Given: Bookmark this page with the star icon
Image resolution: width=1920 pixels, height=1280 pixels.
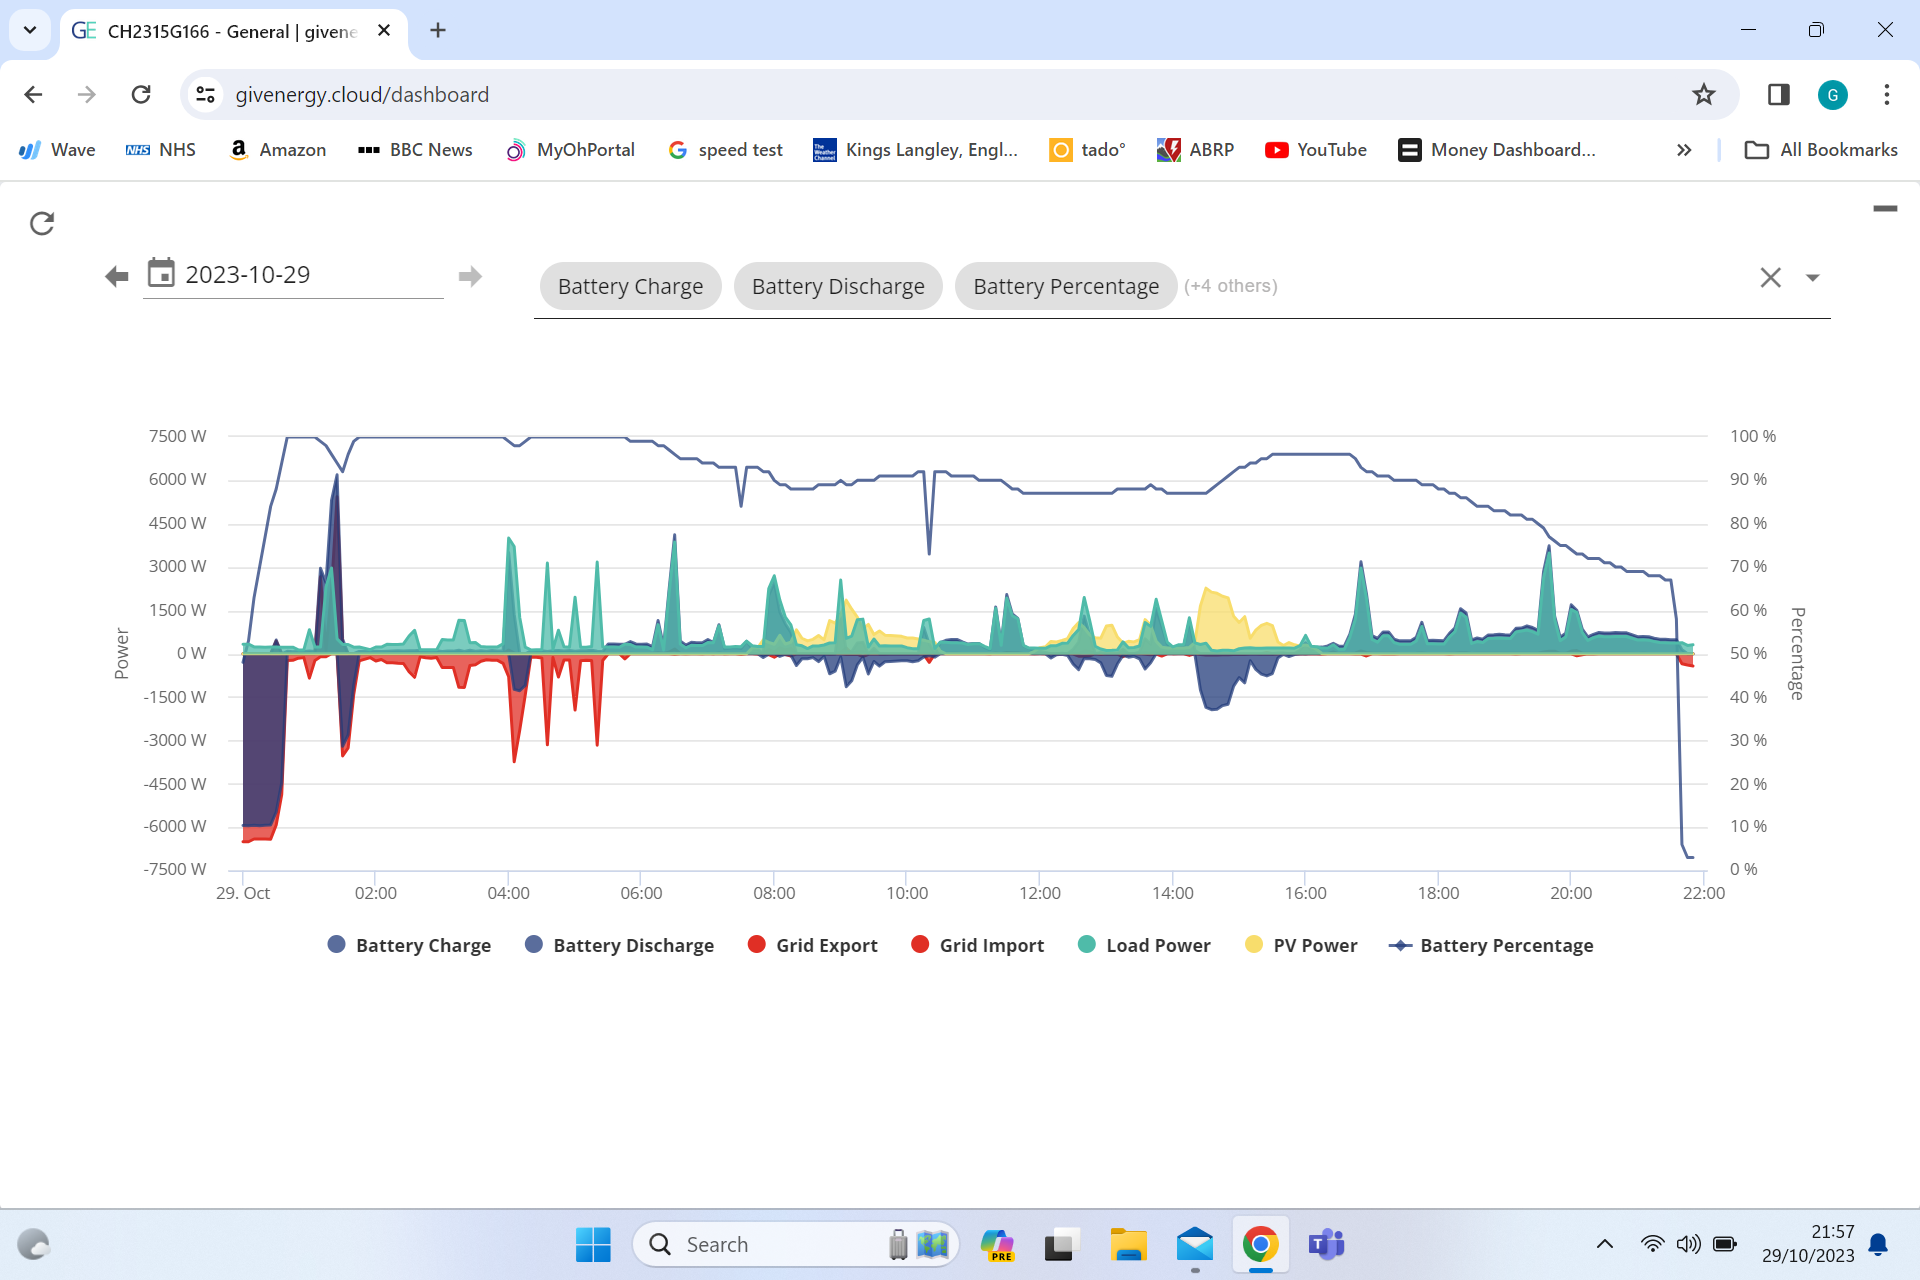Looking at the screenshot, I should coord(1704,95).
